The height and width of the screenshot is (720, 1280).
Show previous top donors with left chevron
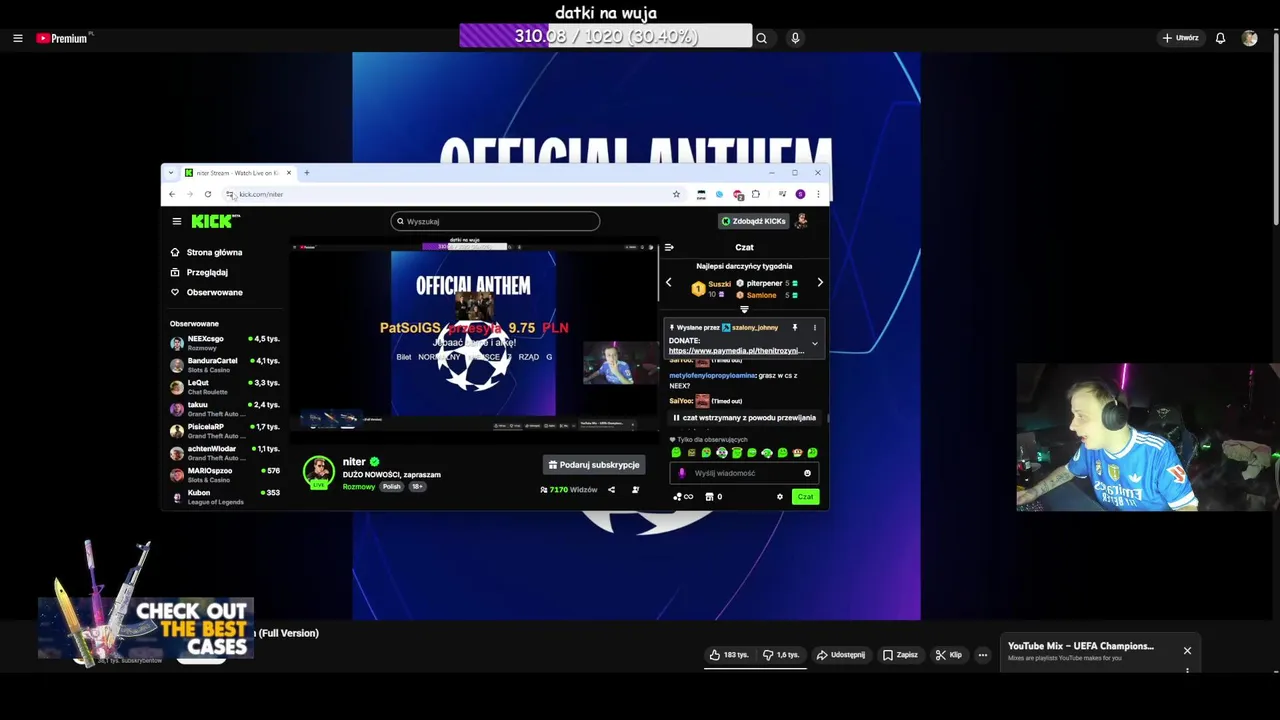(x=669, y=283)
